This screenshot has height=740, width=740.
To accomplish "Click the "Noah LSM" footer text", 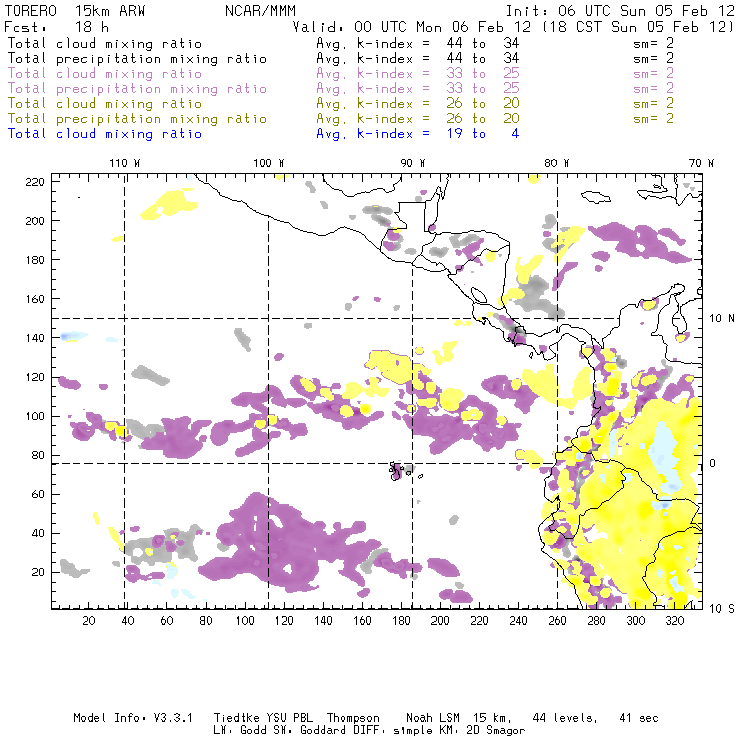I will pyautogui.click(x=433, y=718).
